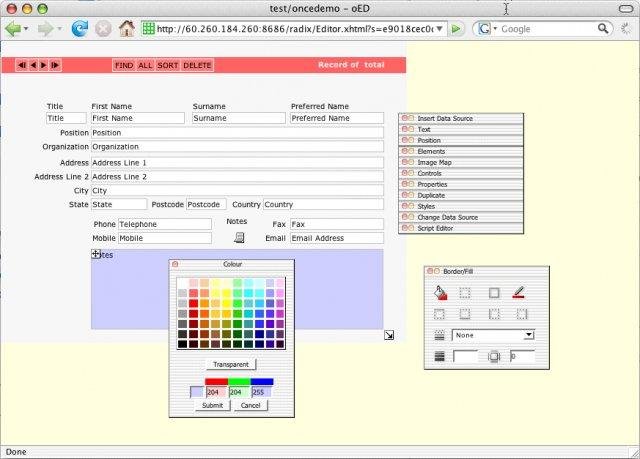Open the Properties palette row
The image size is (640, 459).
[461, 184]
